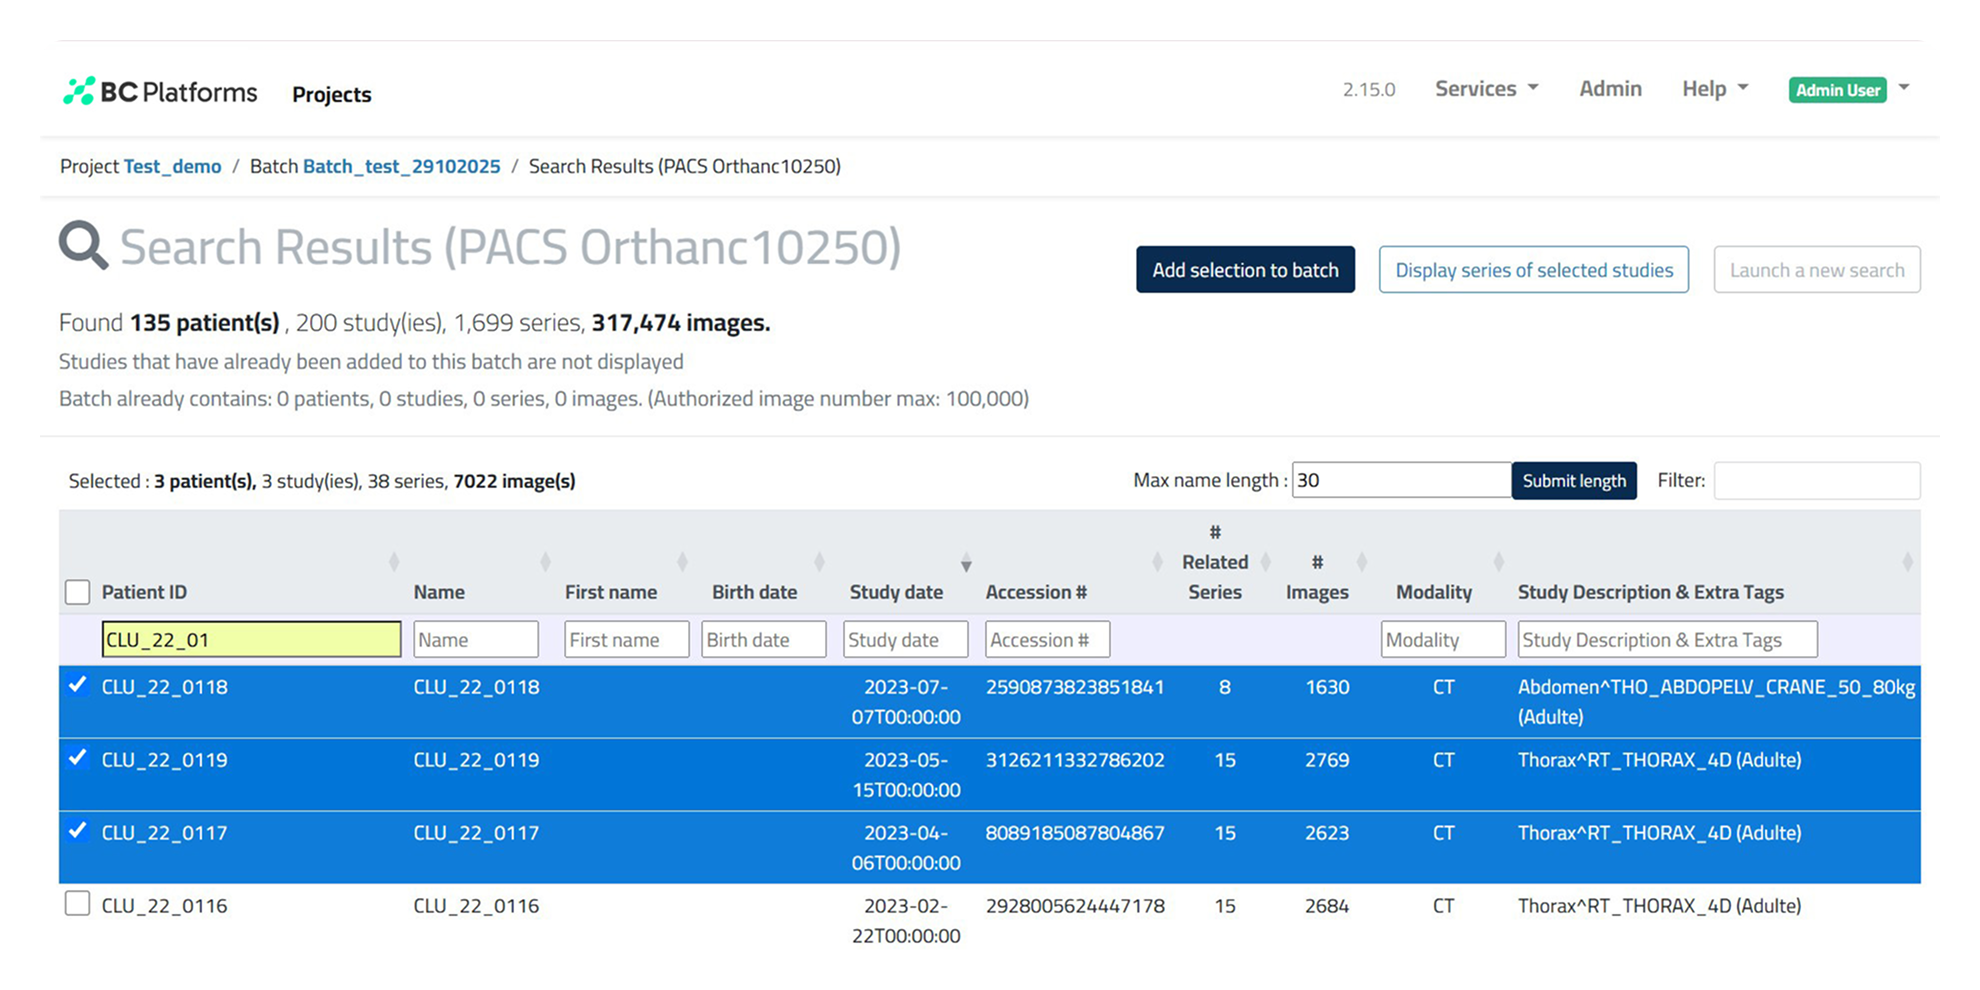
Task: Sort by Accession # column arrows
Action: [x=1158, y=562]
